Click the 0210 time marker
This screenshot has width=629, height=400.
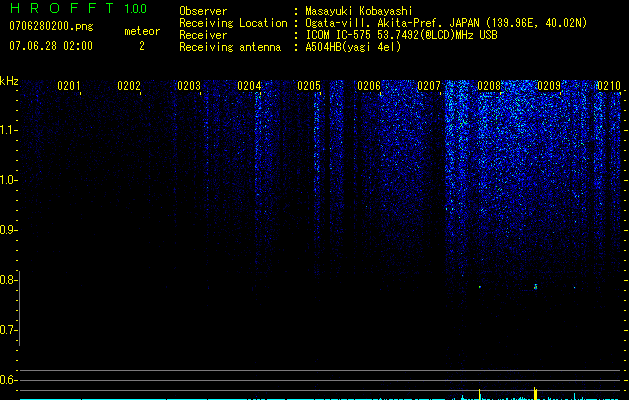click(609, 86)
